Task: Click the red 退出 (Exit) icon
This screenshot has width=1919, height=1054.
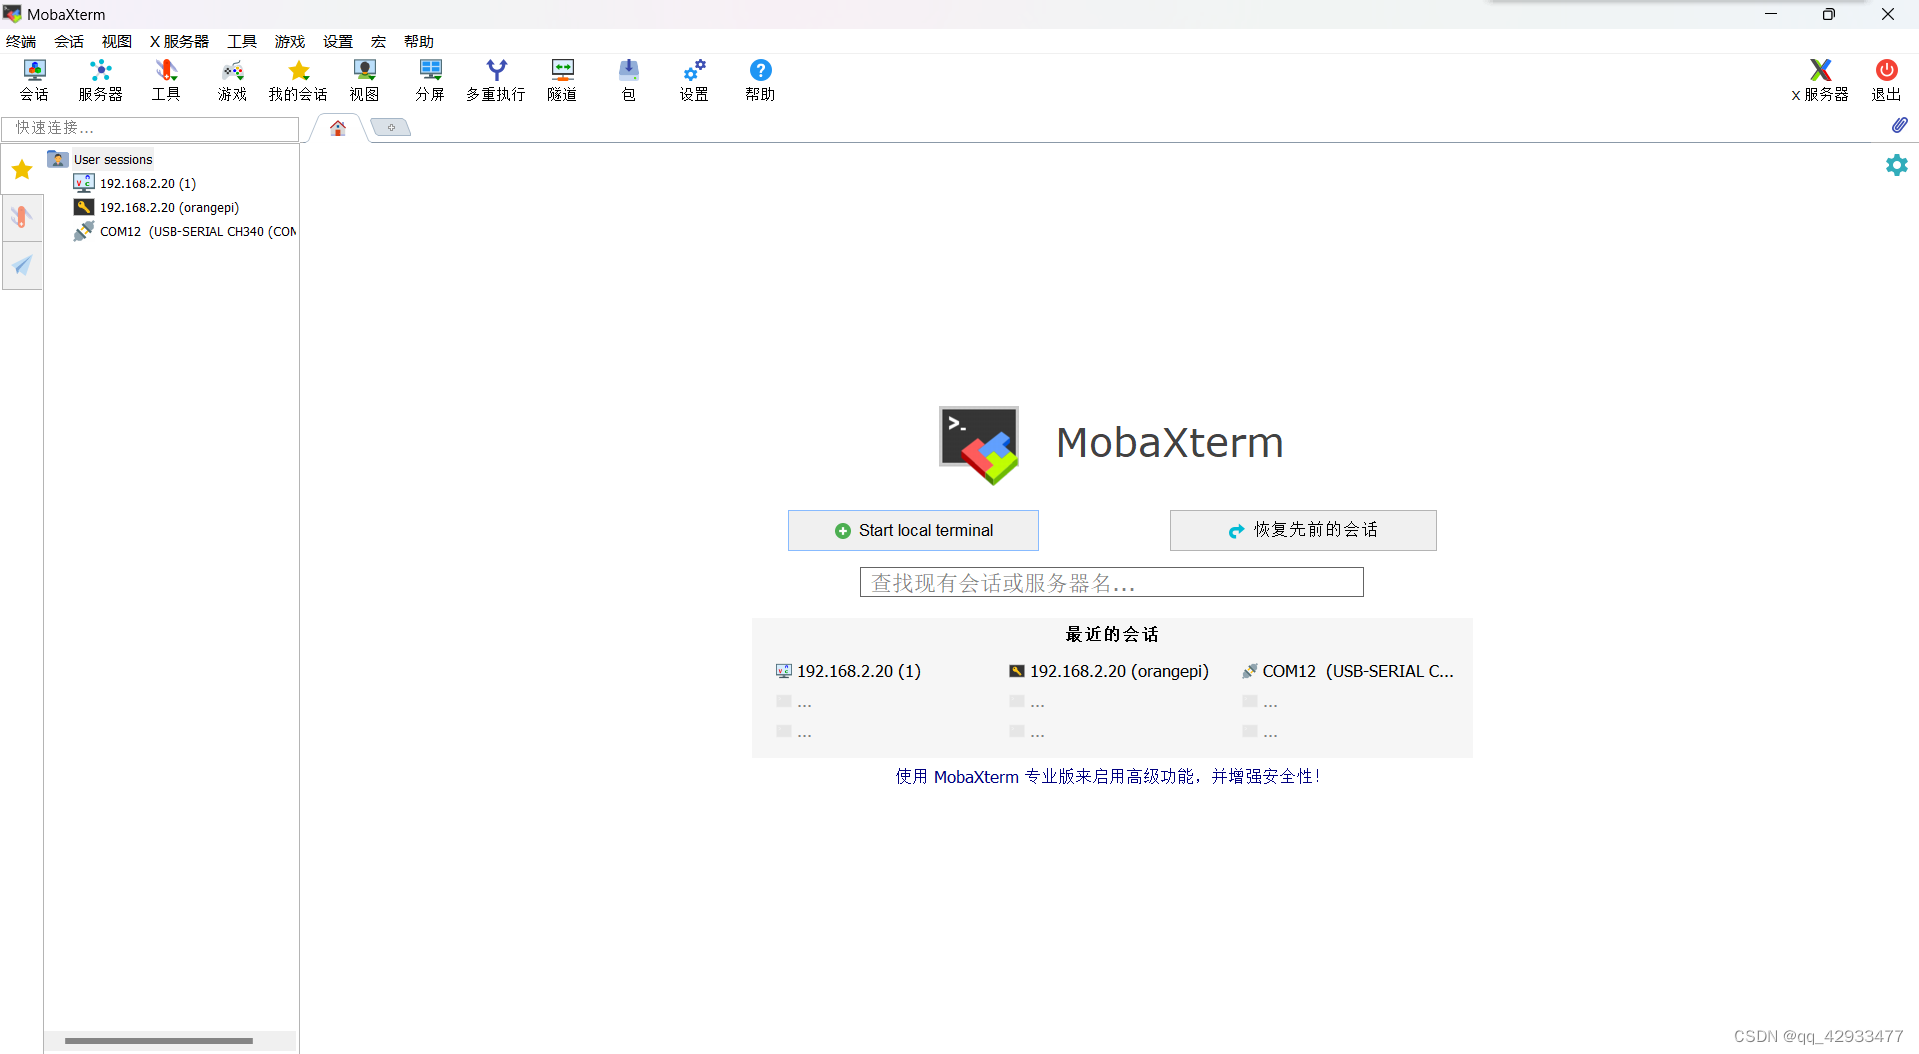Action: click(1886, 80)
